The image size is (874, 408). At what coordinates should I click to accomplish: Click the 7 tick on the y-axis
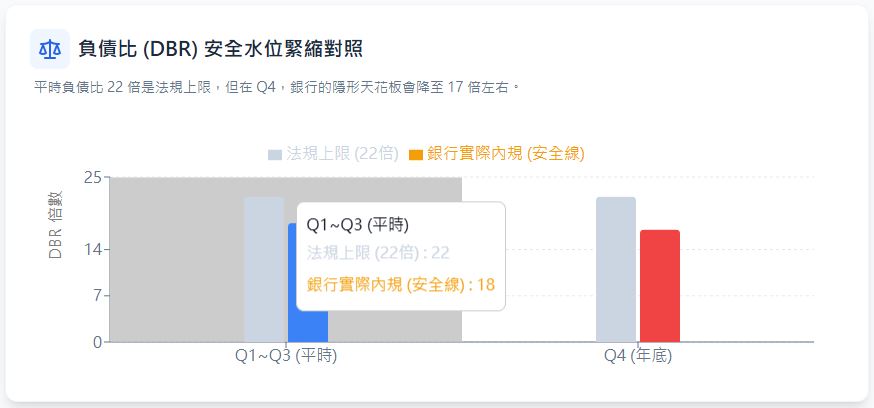(95, 296)
